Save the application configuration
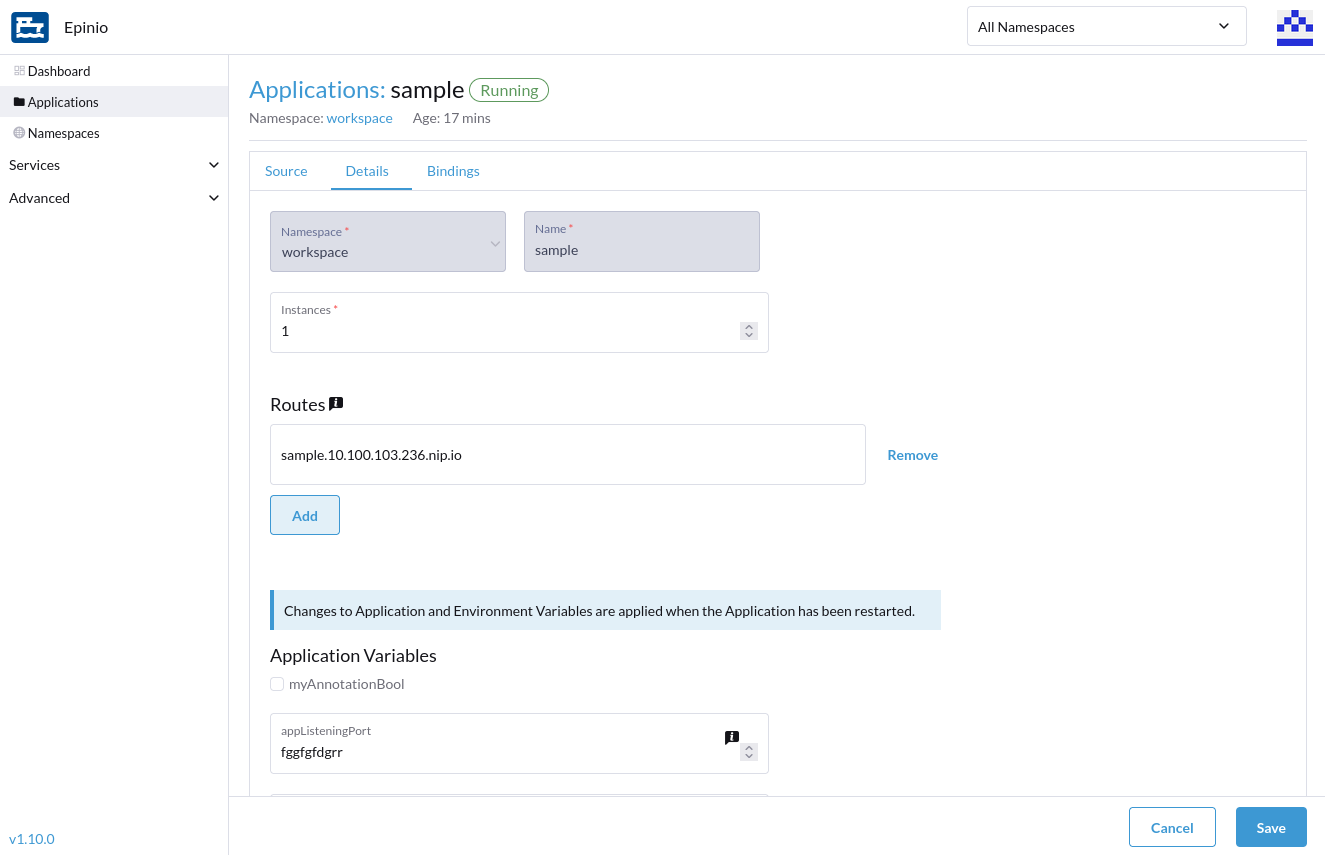 pyautogui.click(x=1270, y=827)
